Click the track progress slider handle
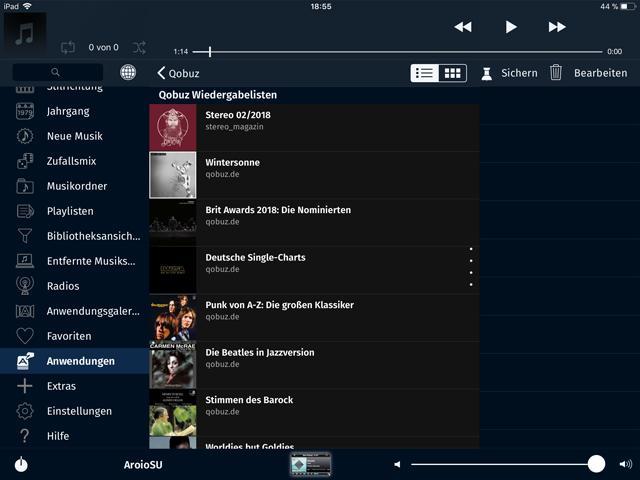 [x=210, y=51]
